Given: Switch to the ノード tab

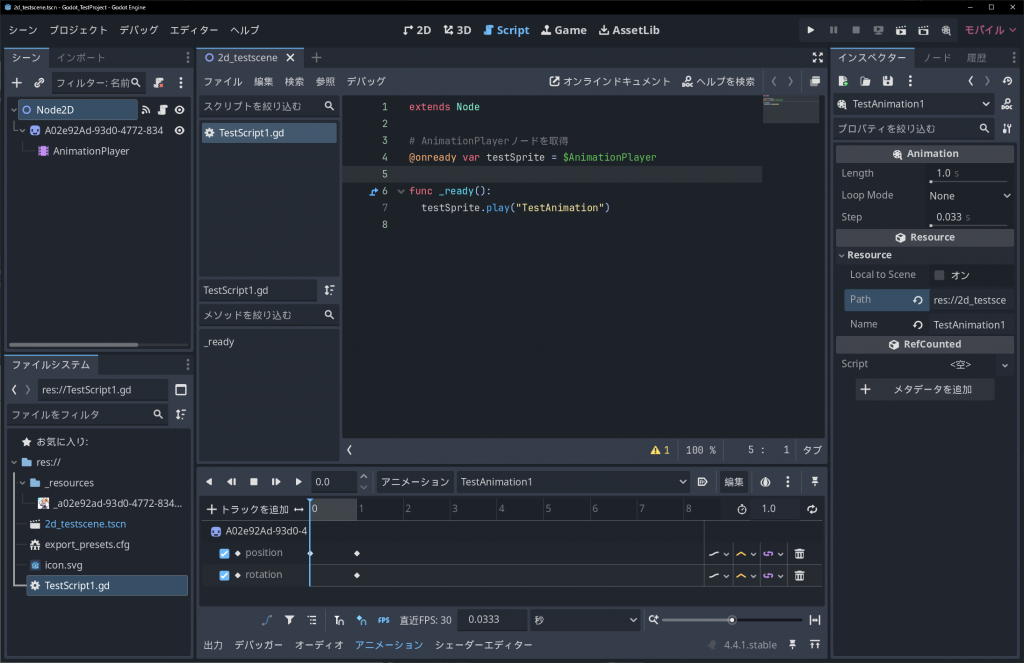Looking at the screenshot, I should 937,58.
